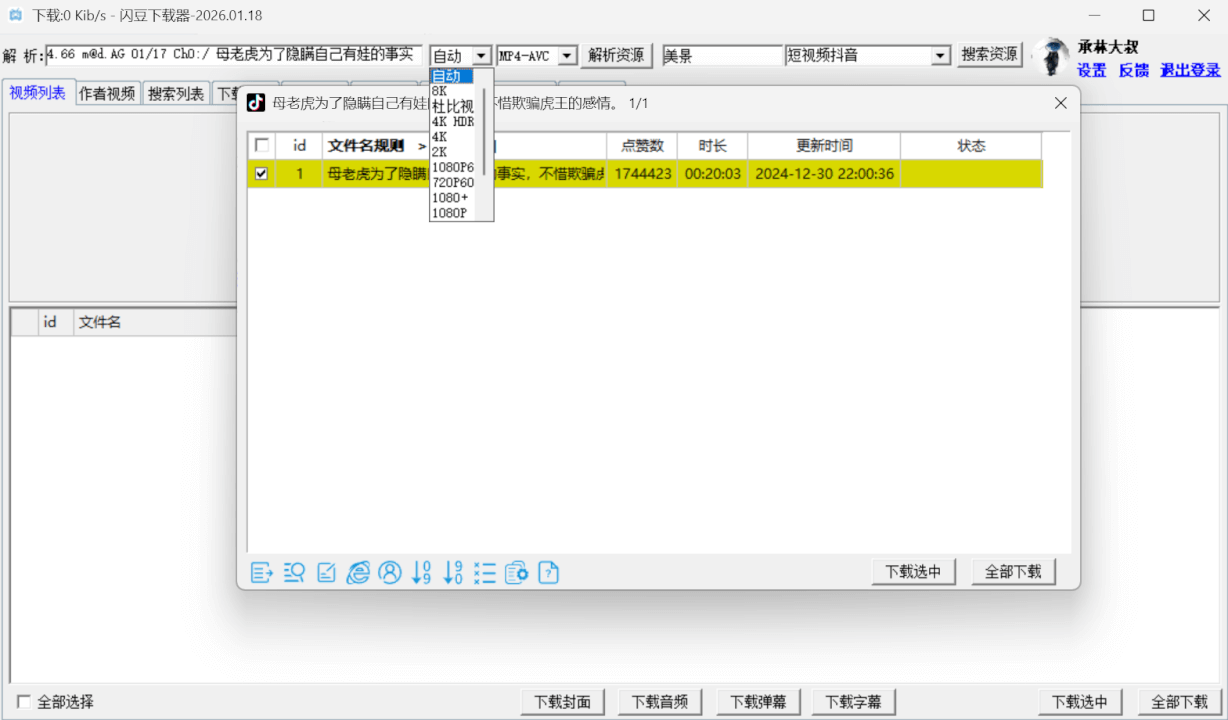The width and height of the screenshot is (1228, 720).
Task: Toggle the select-all checkbox in dialog header
Action: click(x=262, y=146)
